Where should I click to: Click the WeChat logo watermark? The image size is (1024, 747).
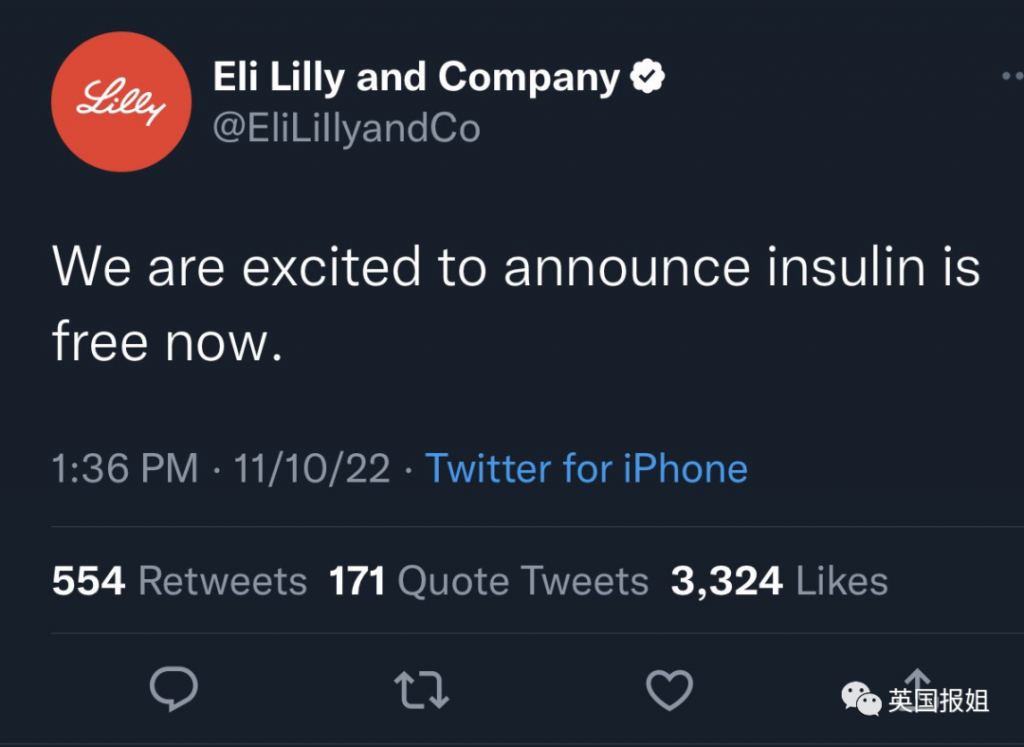click(x=861, y=698)
